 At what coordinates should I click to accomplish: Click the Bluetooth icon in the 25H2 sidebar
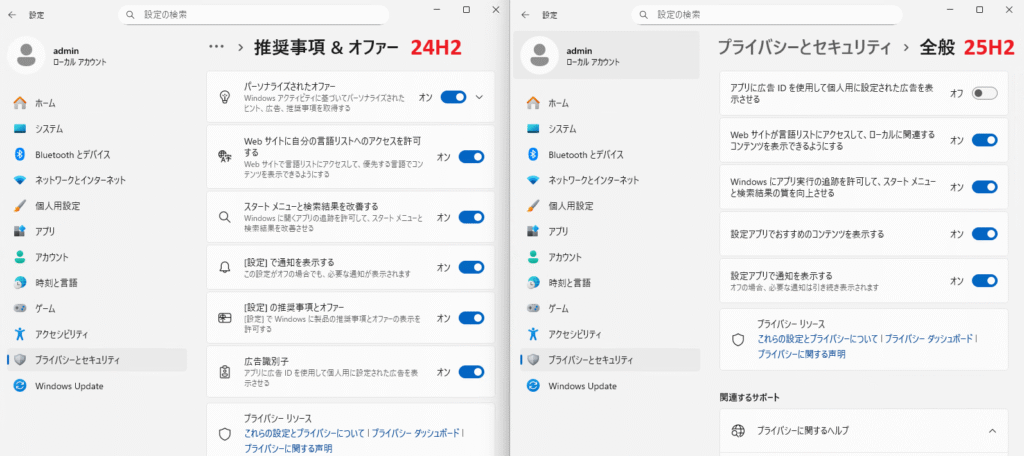(x=533, y=154)
